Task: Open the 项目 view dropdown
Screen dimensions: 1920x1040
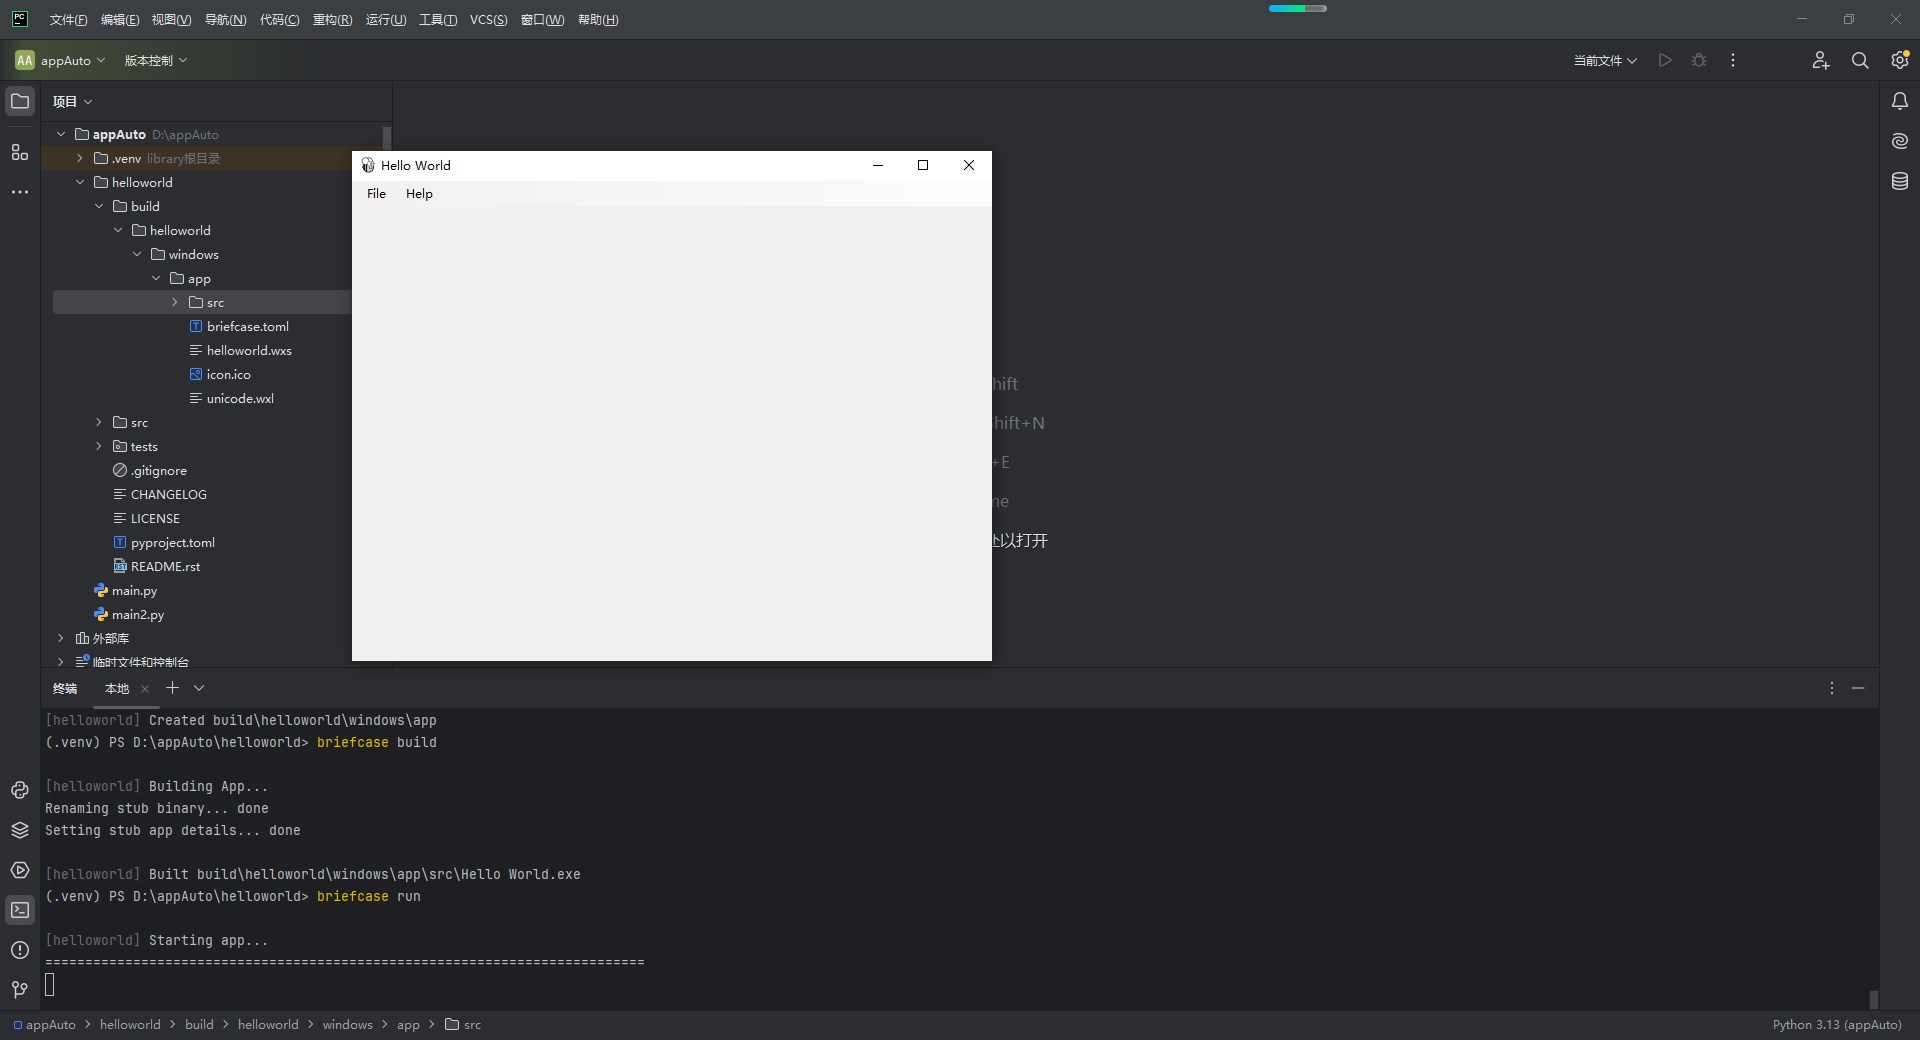Action: (72, 101)
